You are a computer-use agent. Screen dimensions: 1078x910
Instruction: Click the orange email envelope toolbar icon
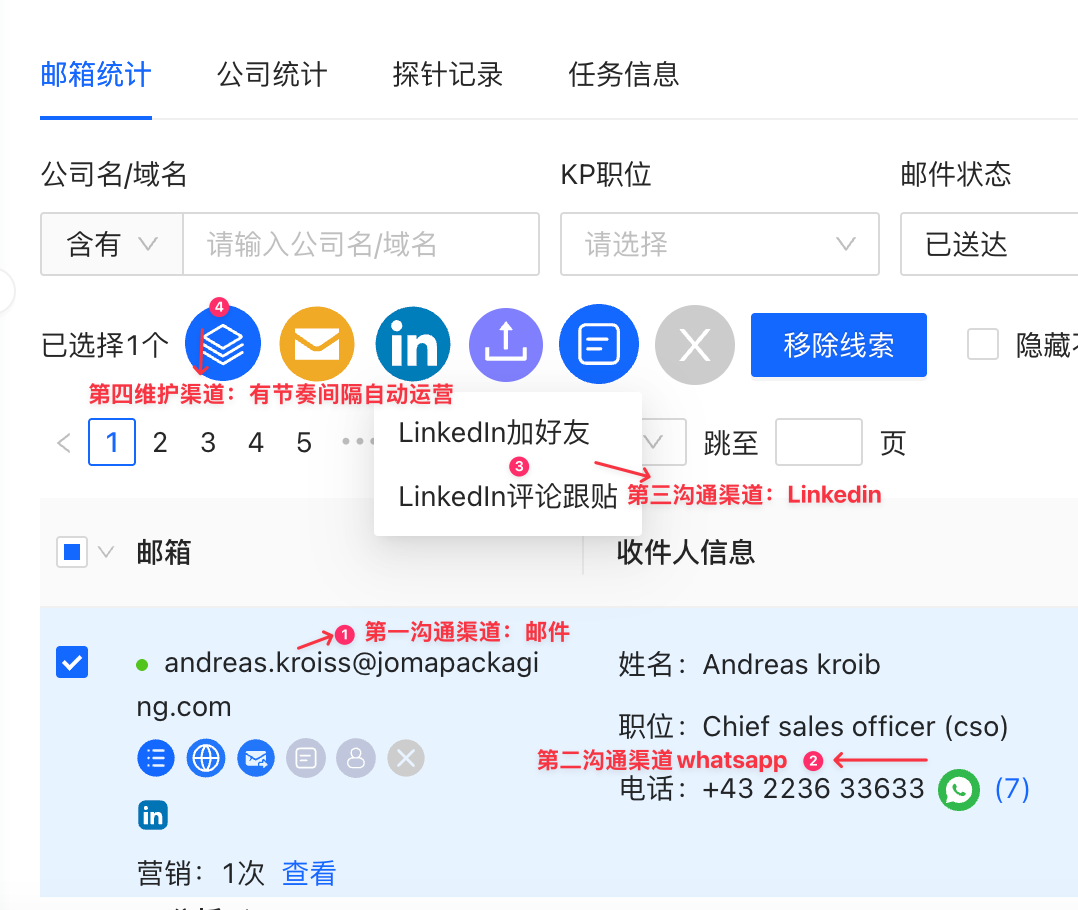click(317, 344)
